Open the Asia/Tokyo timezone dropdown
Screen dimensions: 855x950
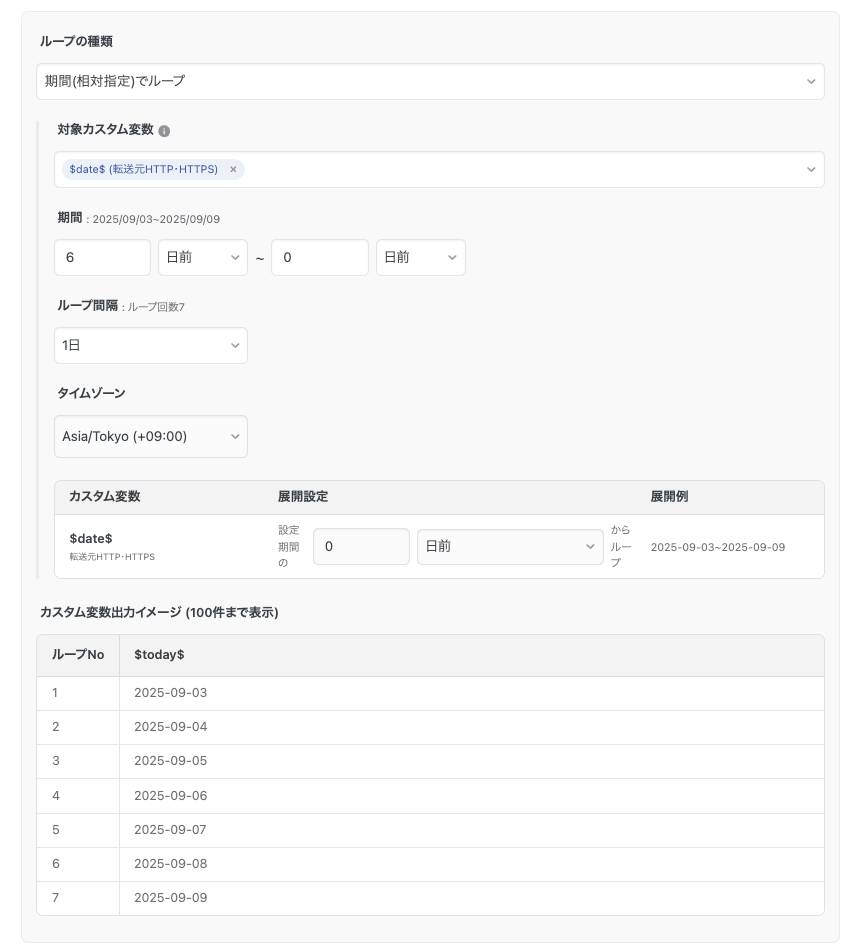[x=150, y=437]
